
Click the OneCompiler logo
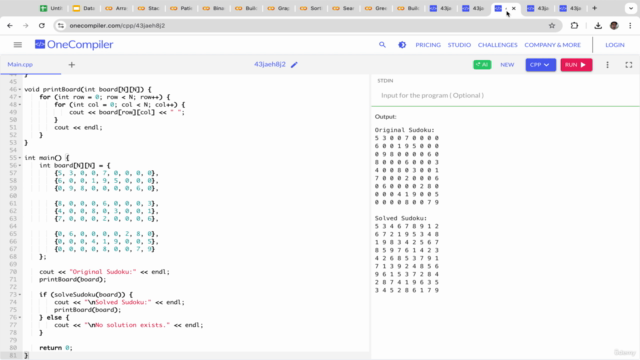coord(74,44)
